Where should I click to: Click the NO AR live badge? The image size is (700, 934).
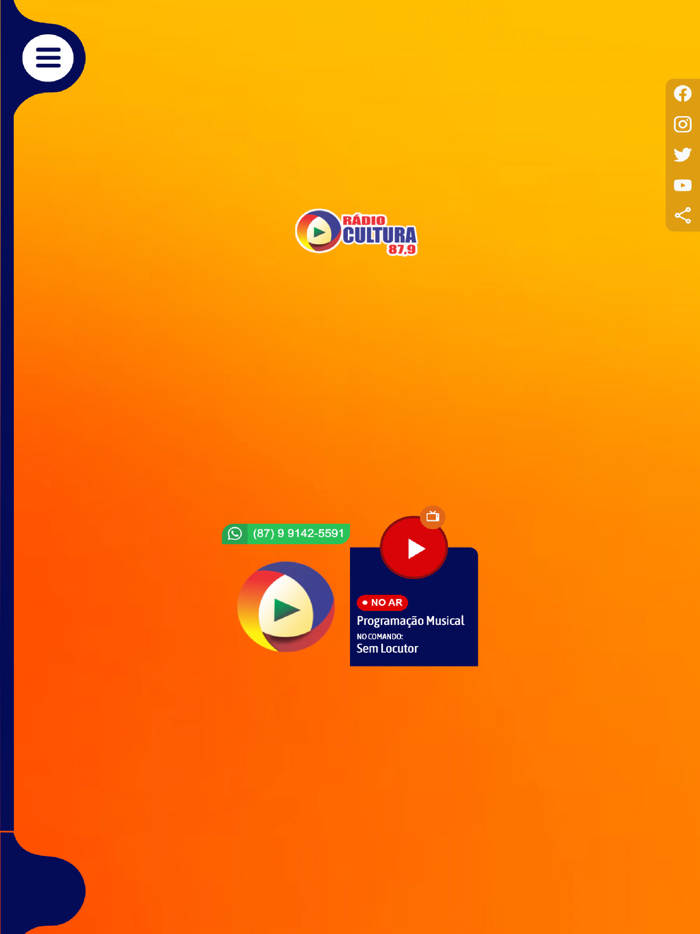pyautogui.click(x=382, y=603)
